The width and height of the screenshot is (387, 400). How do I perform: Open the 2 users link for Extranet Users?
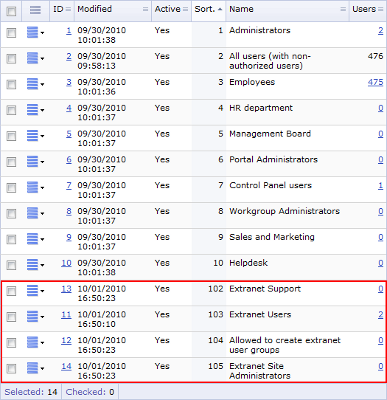click(x=380, y=315)
